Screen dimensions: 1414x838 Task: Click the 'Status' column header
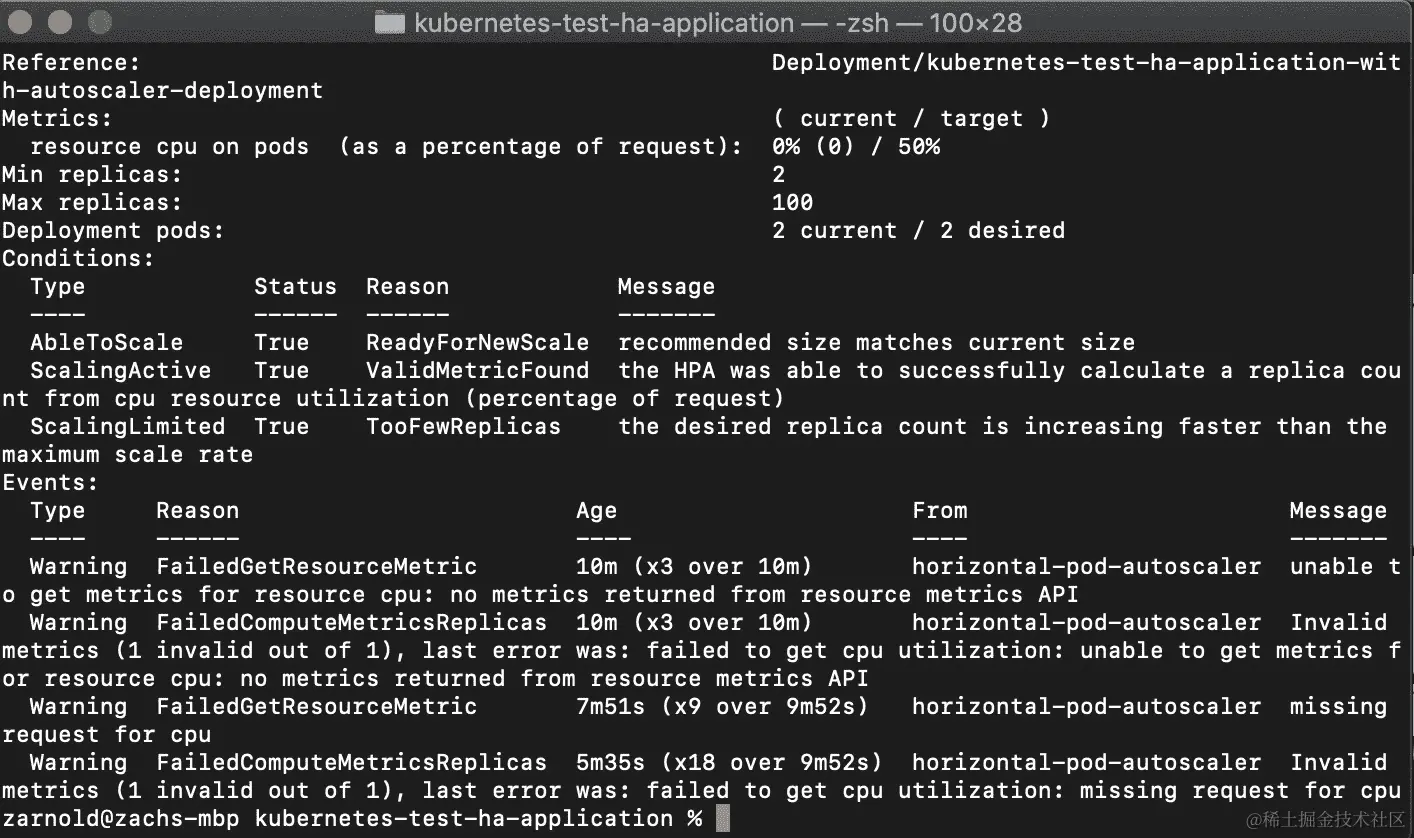296,287
